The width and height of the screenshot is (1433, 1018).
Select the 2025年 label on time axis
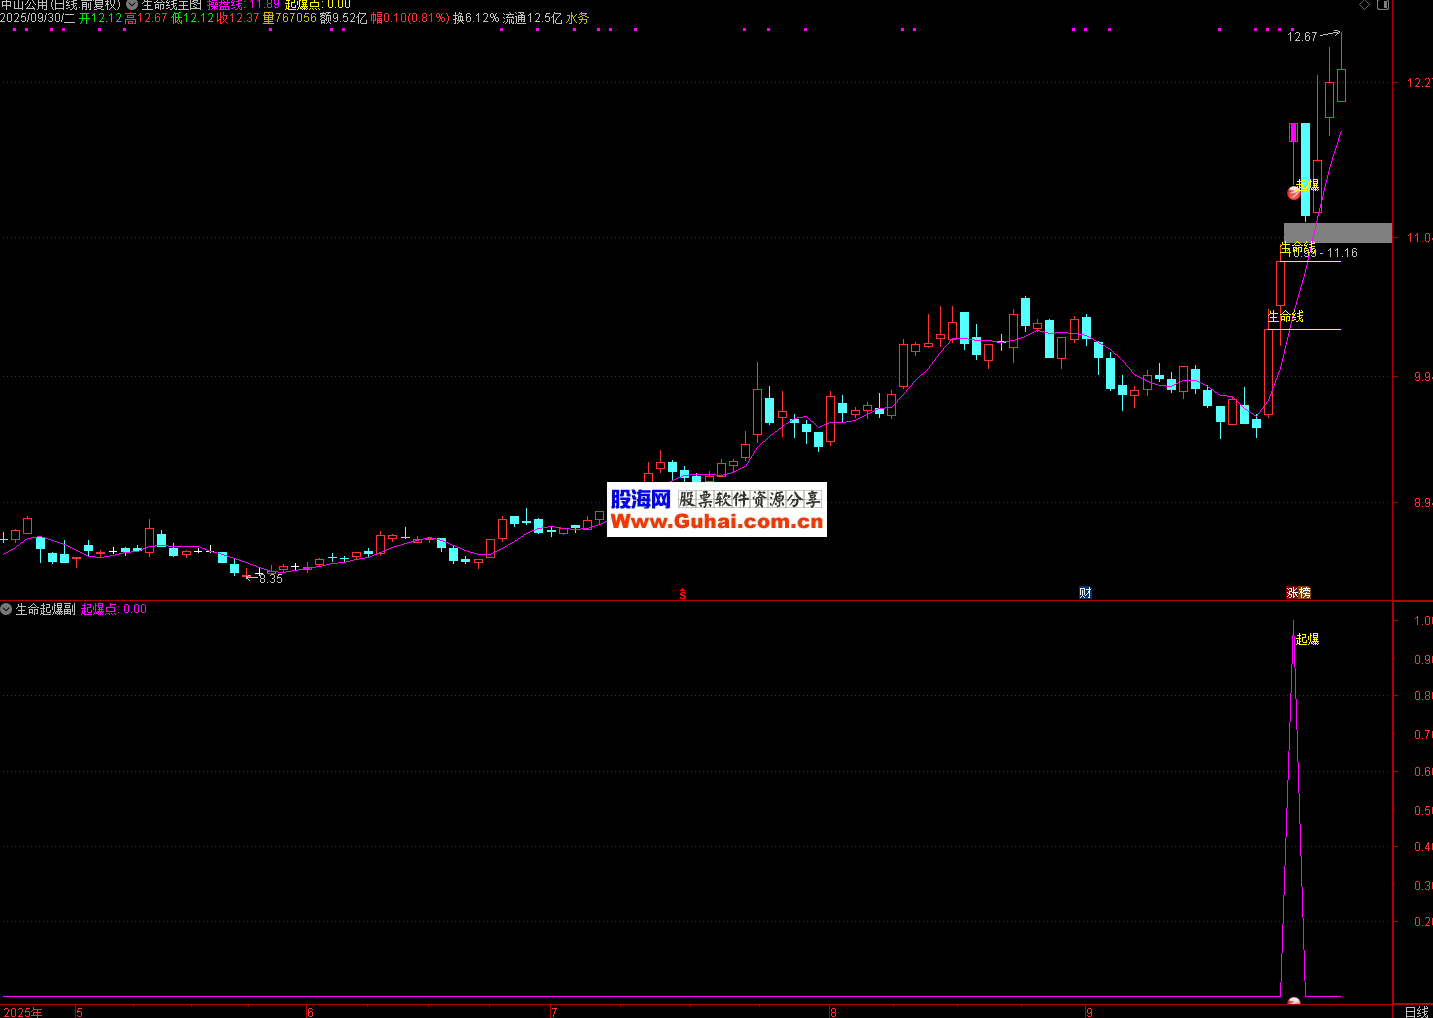22,1012
